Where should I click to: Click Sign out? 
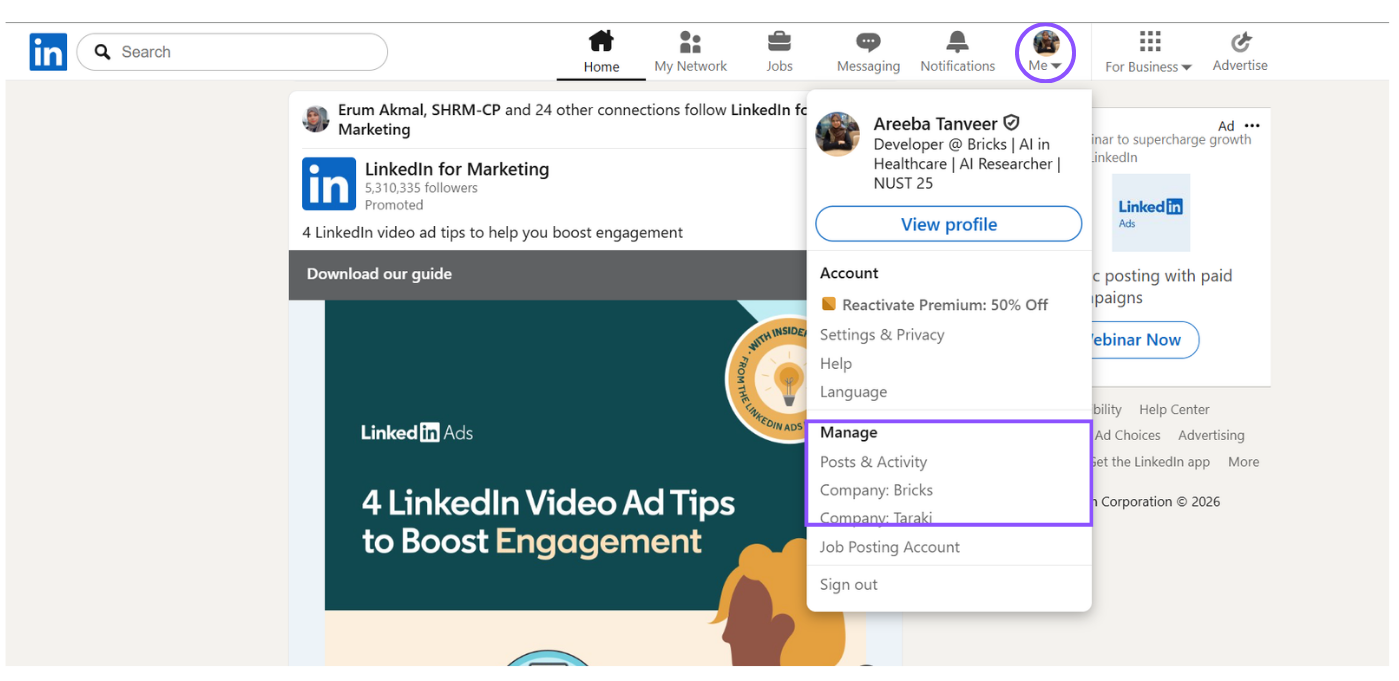coord(848,585)
